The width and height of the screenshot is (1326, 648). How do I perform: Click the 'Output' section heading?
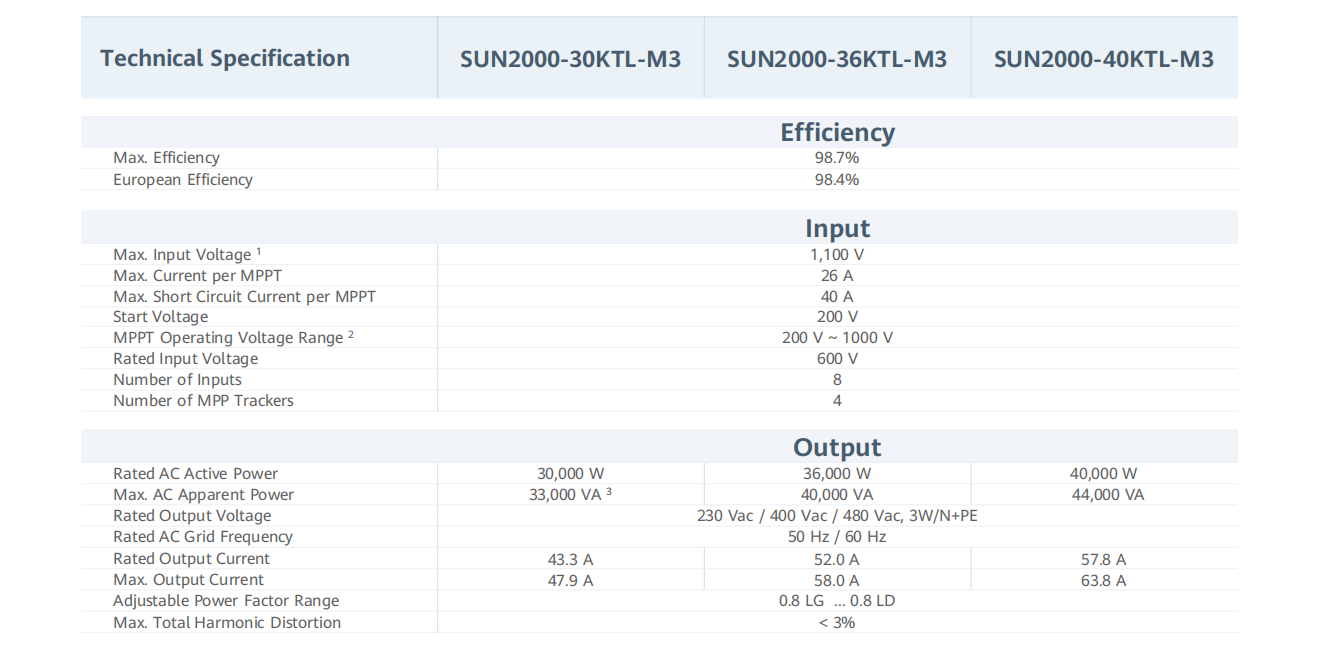pos(837,447)
